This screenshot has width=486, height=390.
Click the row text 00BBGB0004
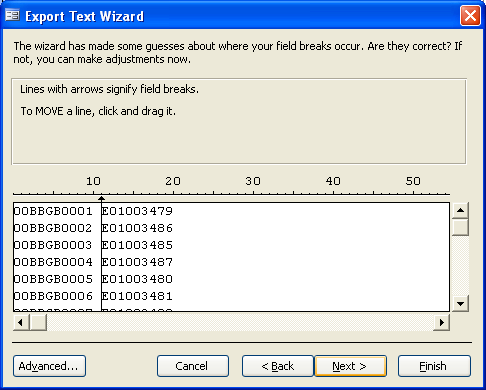click(x=53, y=262)
